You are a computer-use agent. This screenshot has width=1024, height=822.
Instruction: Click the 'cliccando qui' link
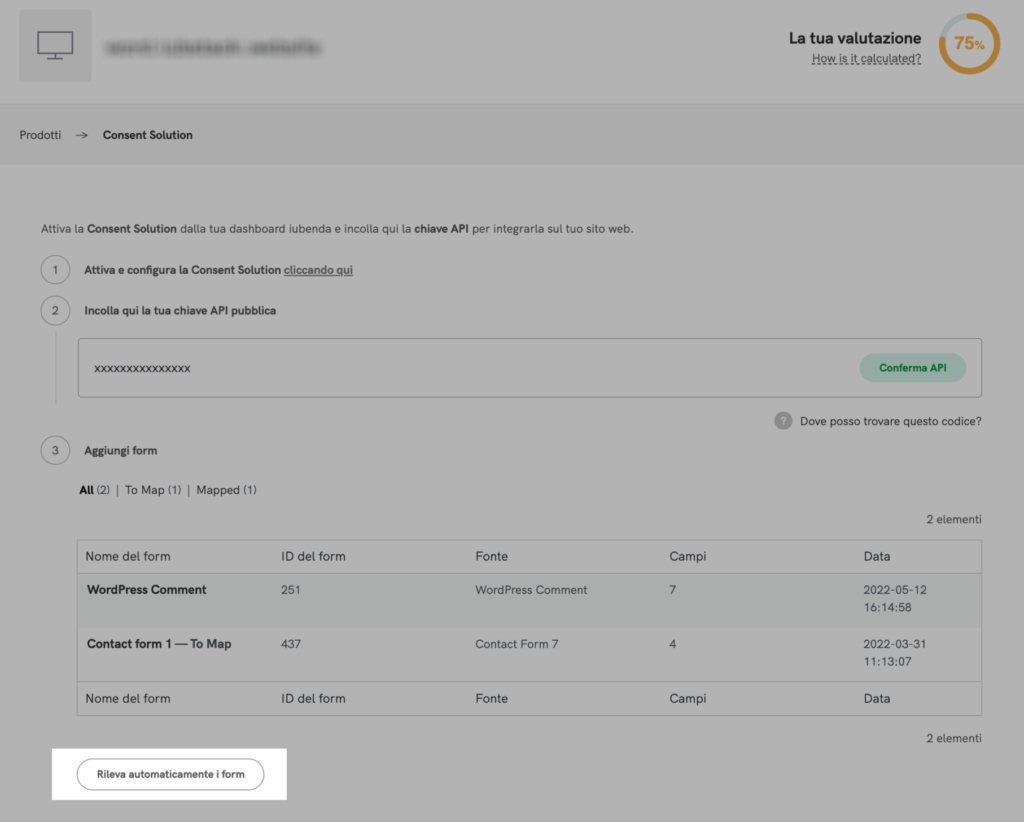[x=318, y=270]
